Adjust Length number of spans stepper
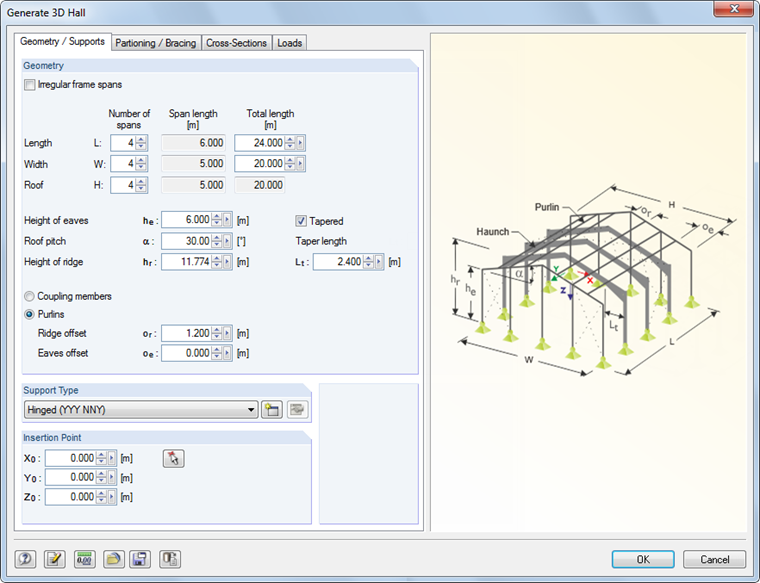The width and height of the screenshot is (760, 583). 141,143
